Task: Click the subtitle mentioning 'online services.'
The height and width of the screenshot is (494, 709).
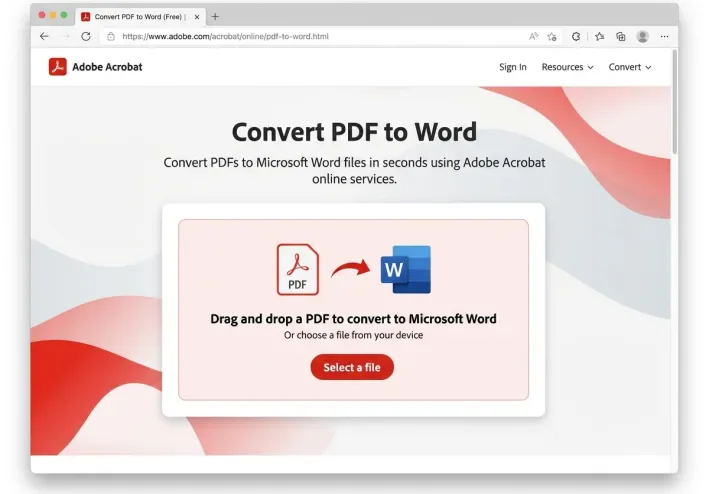Action: coord(354,170)
